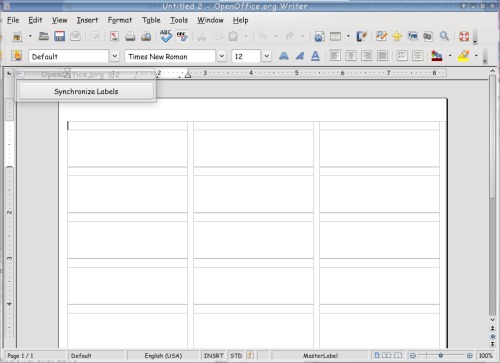This screenshot has height=363, width=500.
Task: Open OpenOffice Help lifebuoy icon
Action: 464,36
